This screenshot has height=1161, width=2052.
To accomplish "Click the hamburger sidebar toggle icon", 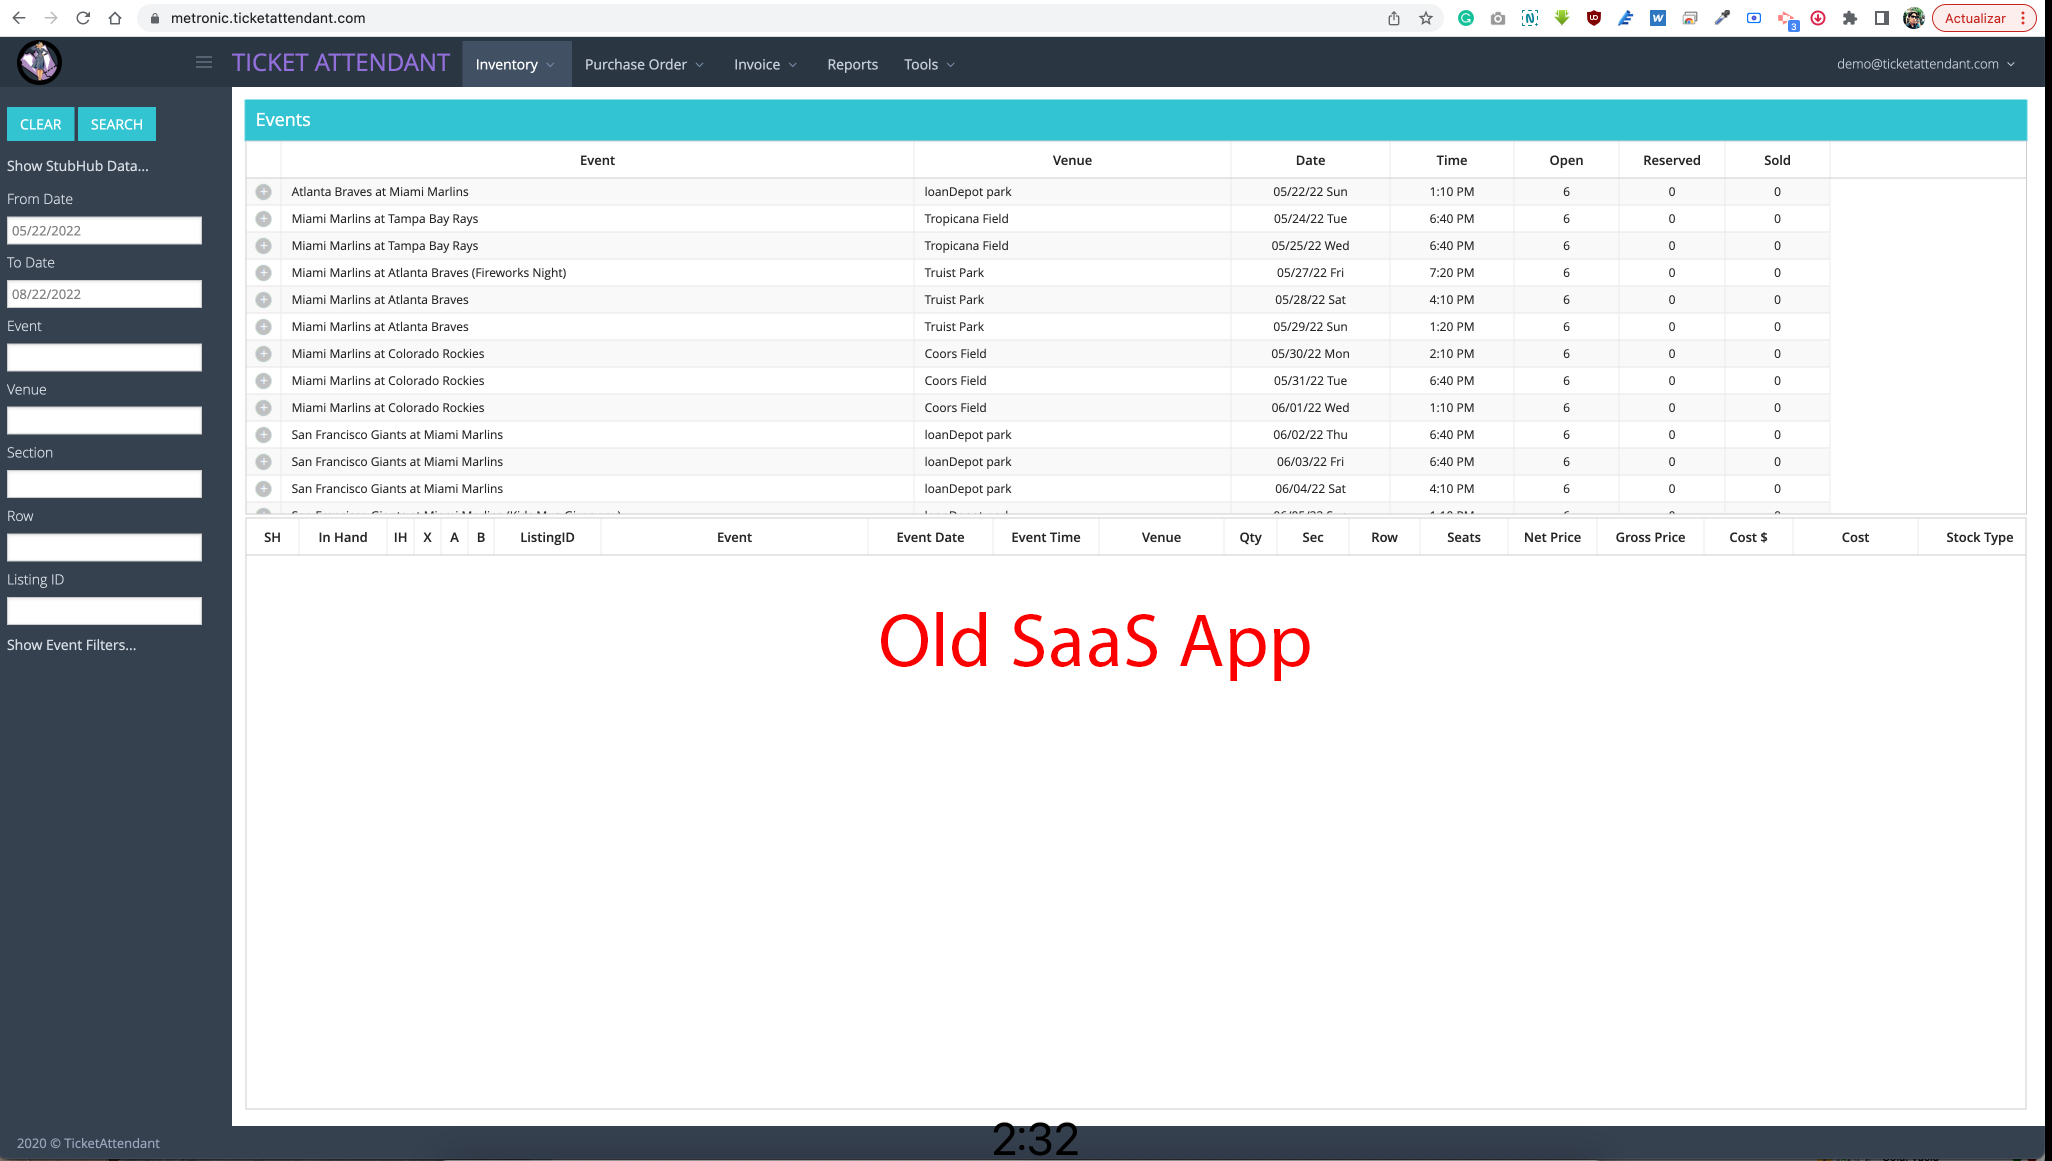I will 204,63.
